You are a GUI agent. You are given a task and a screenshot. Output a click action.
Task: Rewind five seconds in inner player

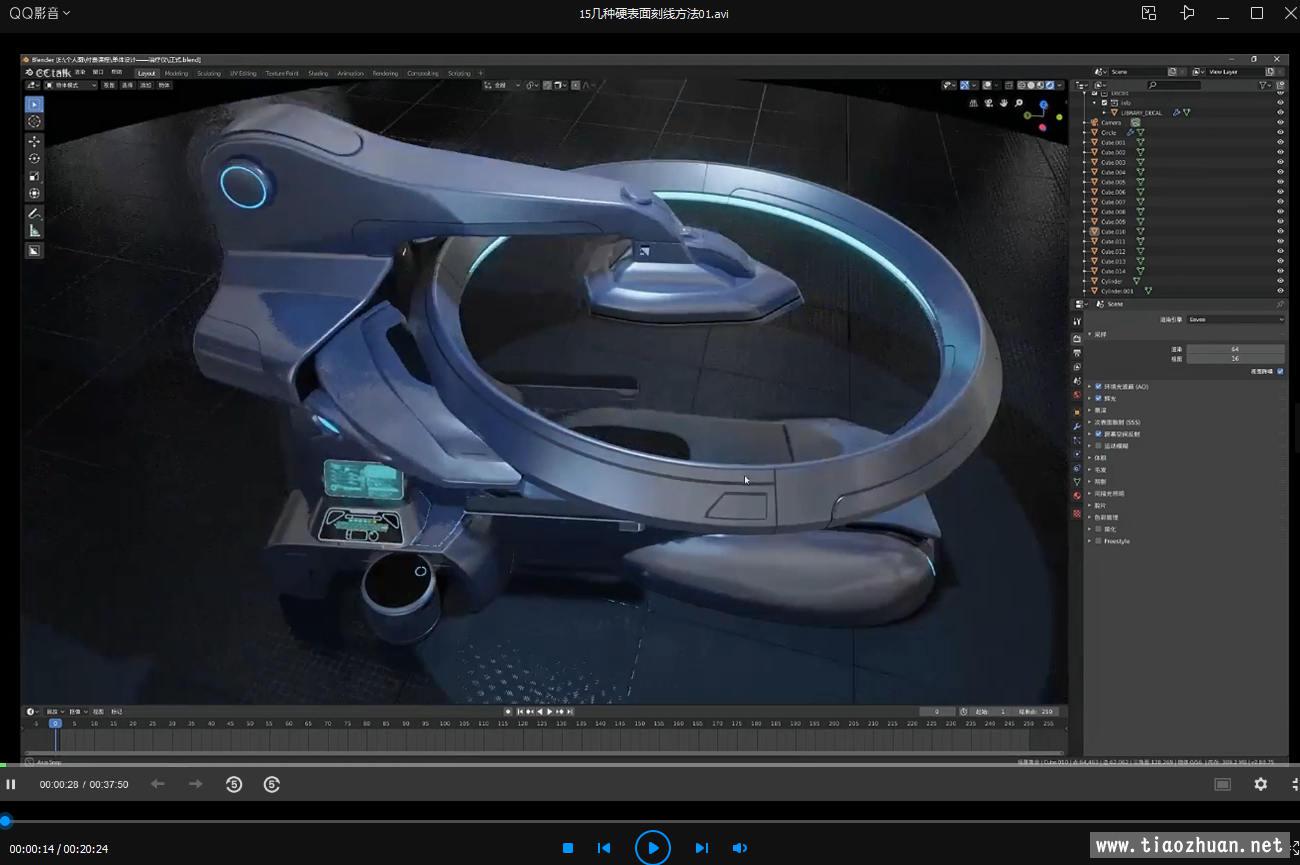[x=234, y=784]
